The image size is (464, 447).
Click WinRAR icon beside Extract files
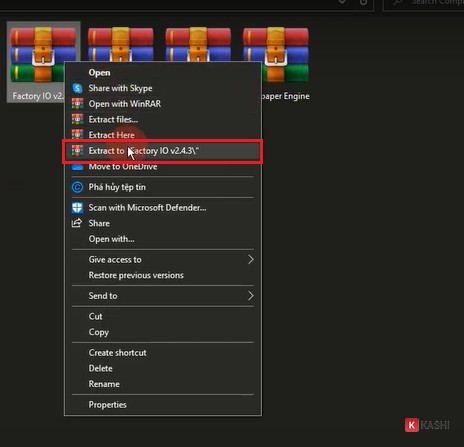[77, 119]
